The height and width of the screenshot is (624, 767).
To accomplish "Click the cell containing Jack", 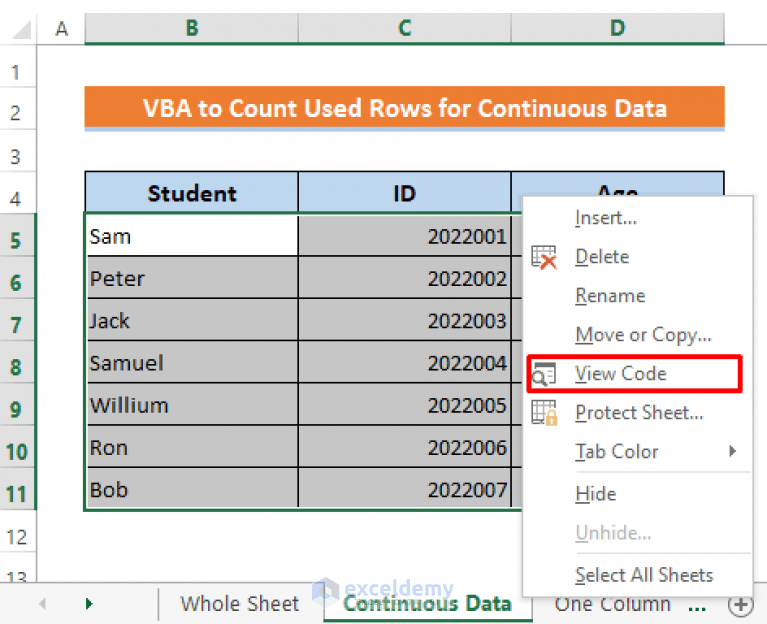I will click(x=192, y=320).
